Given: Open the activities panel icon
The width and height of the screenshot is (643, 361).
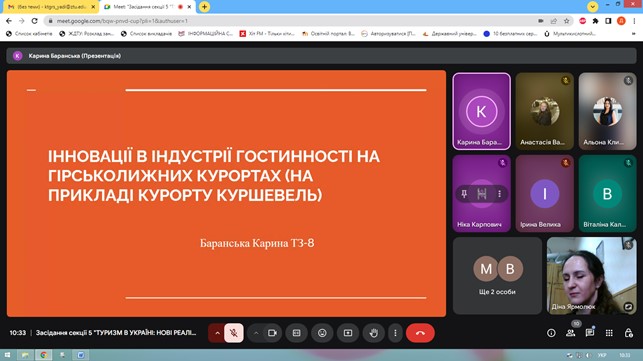Looking at the screenshot, I should click(609, 333).
